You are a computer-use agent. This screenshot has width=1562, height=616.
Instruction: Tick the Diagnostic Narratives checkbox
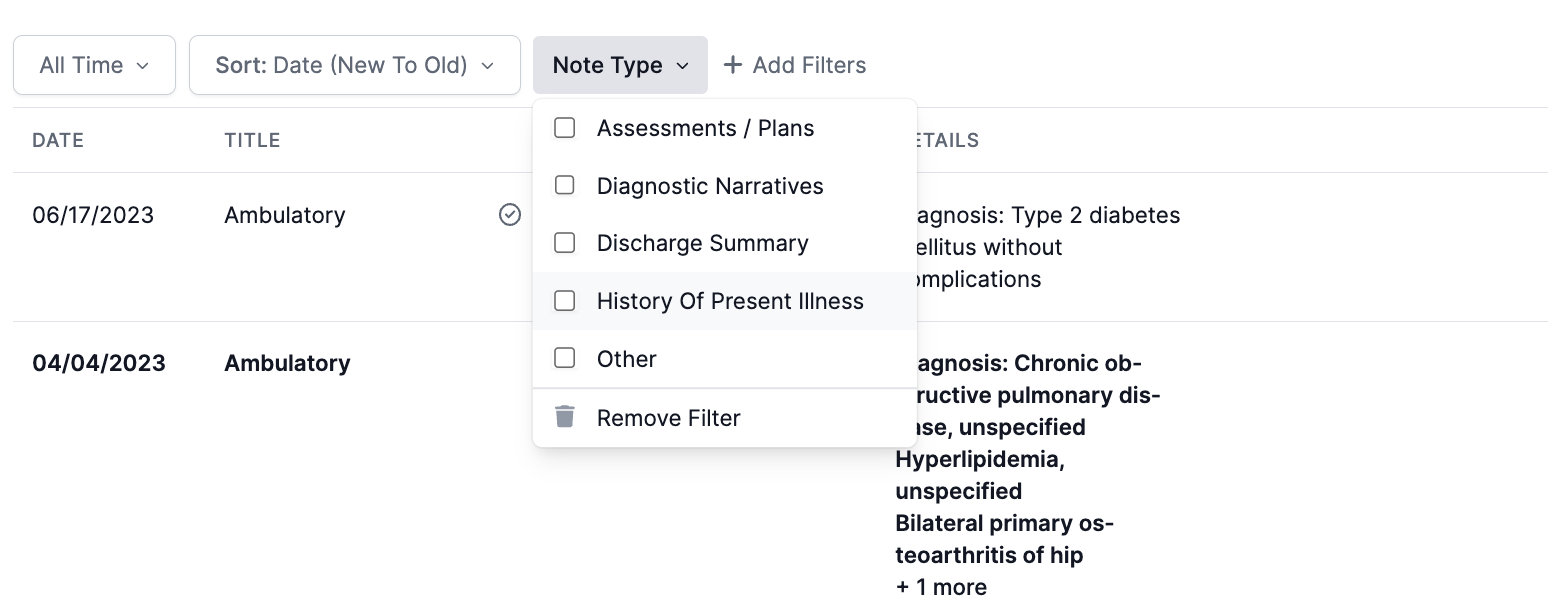point(565,186)
